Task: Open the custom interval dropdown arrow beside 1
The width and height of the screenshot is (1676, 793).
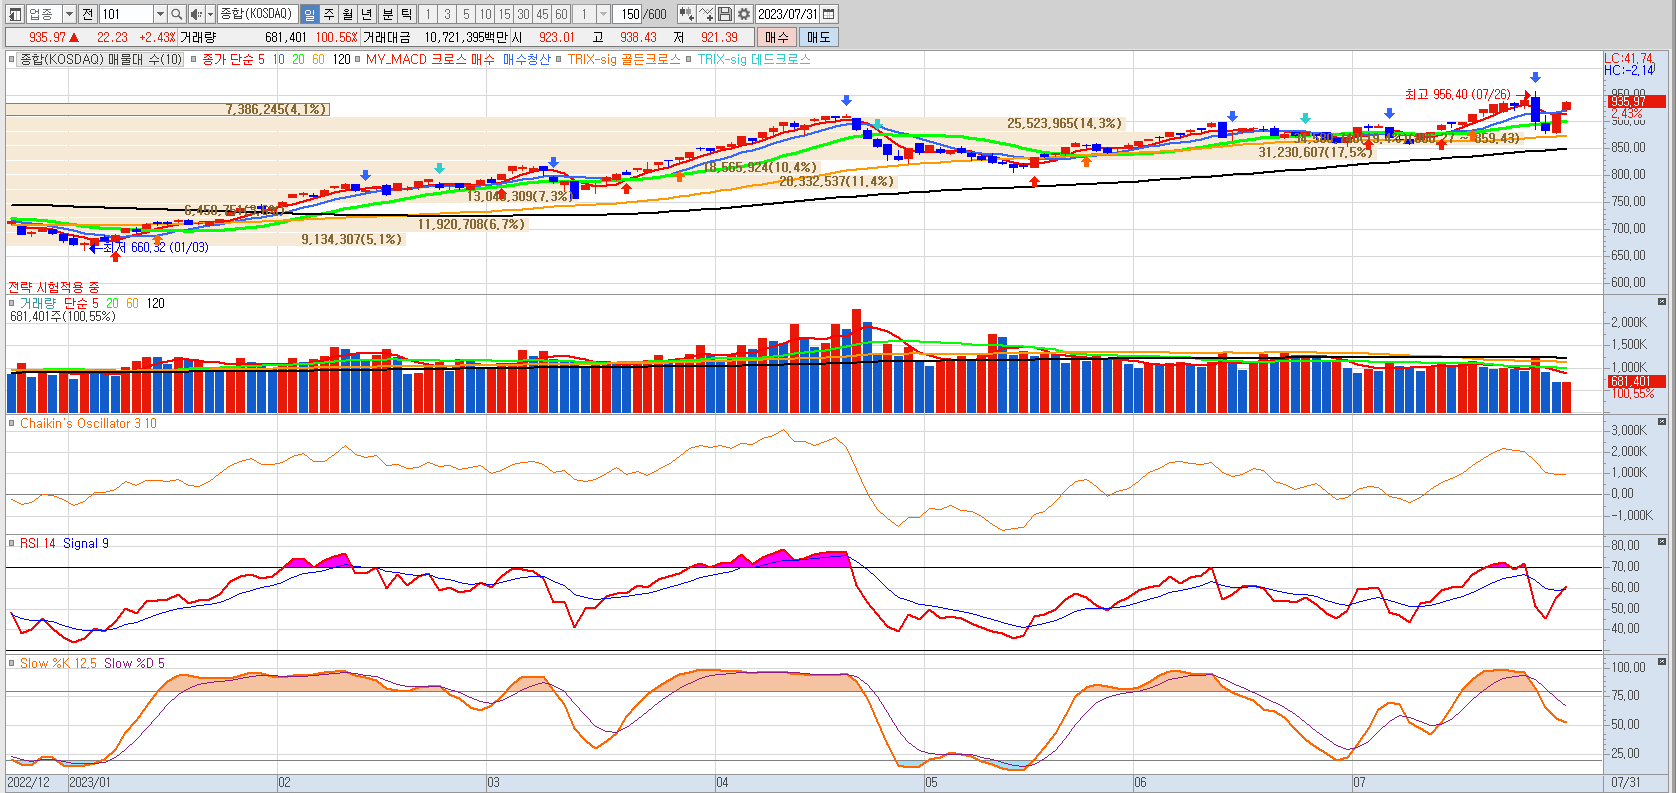Action: click(x=603, y=14)
